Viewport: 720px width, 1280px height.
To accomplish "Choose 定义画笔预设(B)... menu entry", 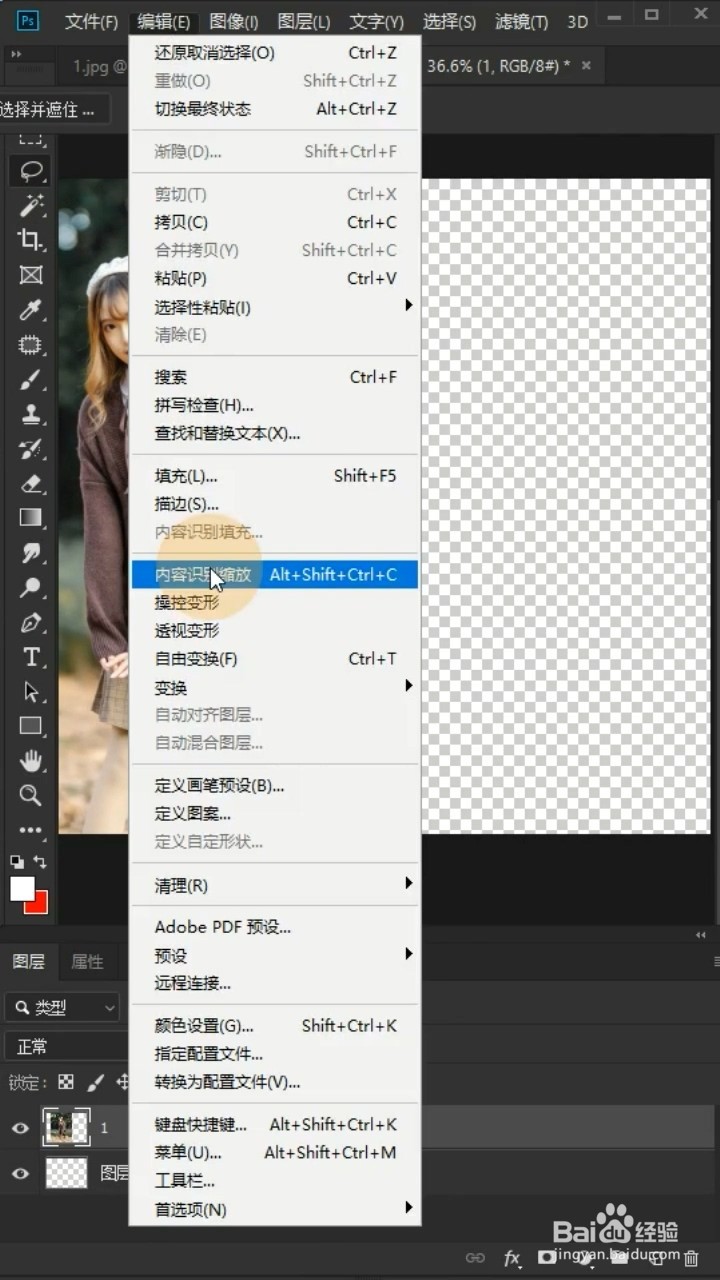I will tap(275, 785).
